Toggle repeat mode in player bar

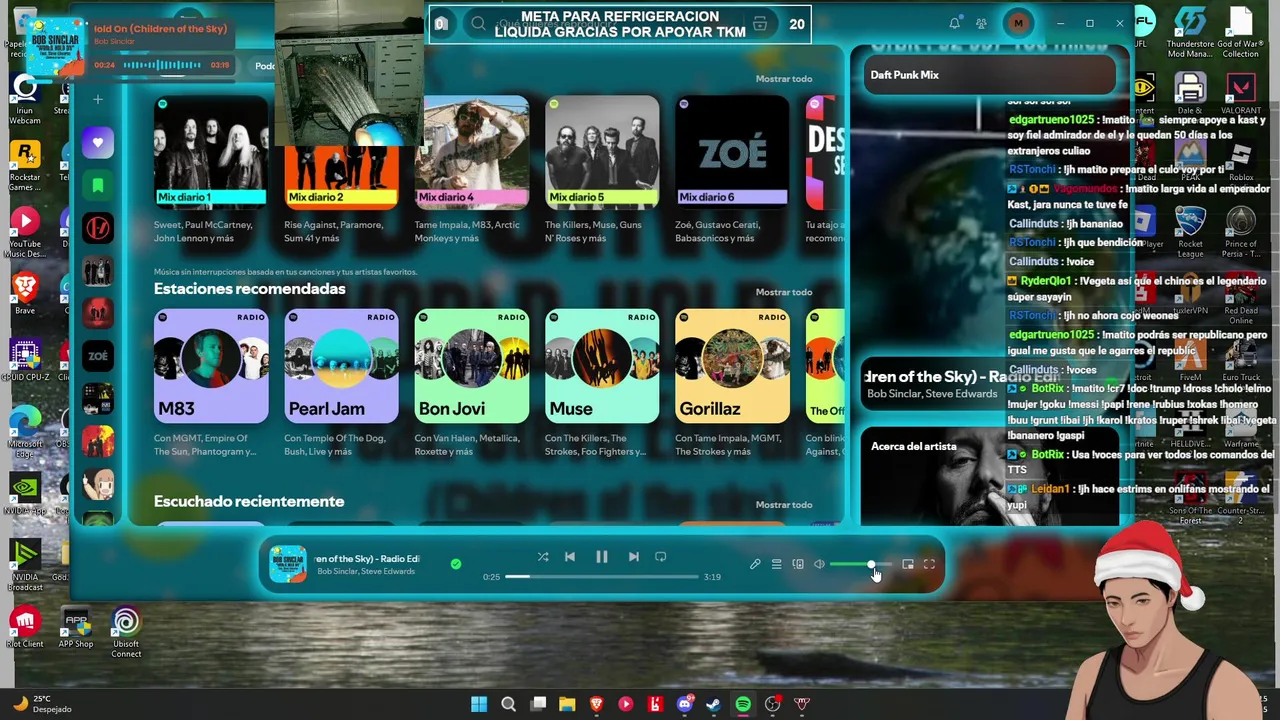660,557
